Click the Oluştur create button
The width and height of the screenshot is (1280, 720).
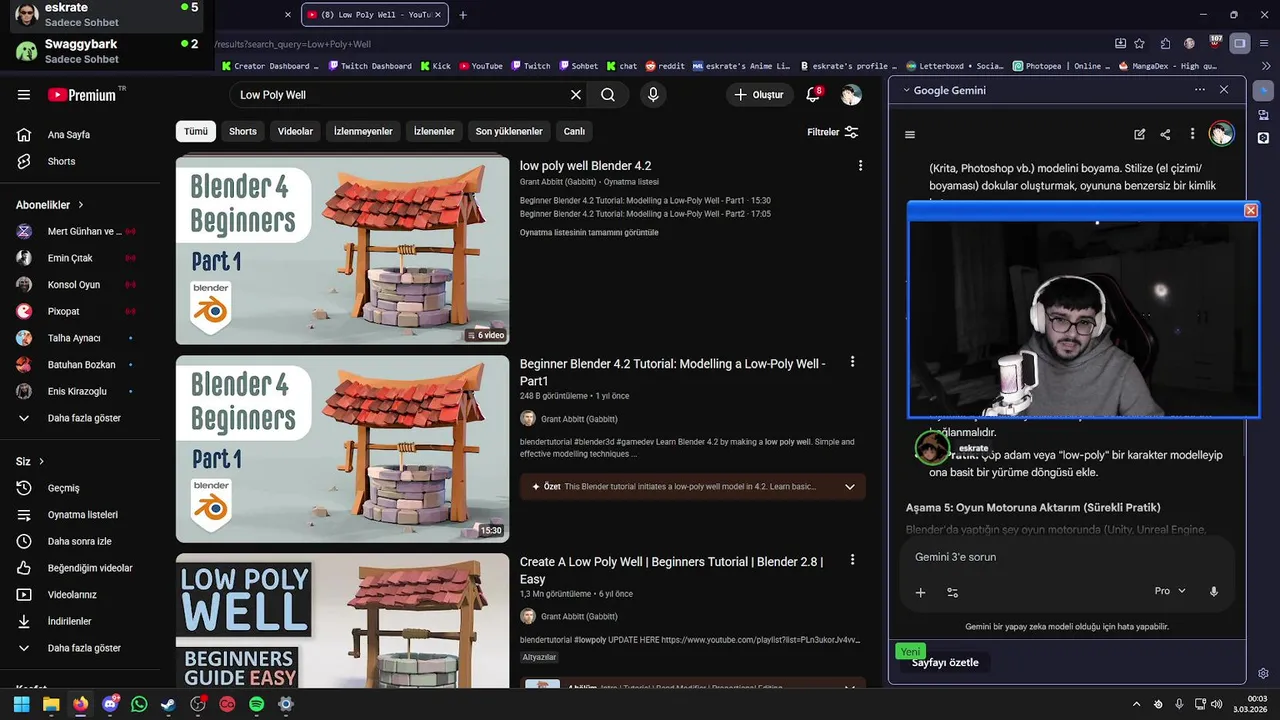[759, 95]
